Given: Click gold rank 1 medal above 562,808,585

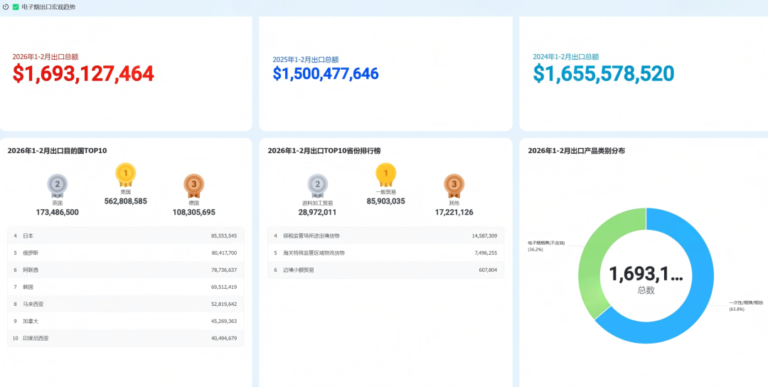Looking at the screenshot, I should pos(125,174).
